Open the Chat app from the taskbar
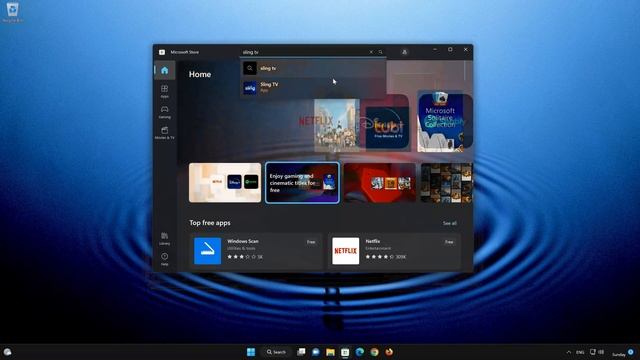The height and width of the screenshot is (360, 640). (x=316, y=352)
